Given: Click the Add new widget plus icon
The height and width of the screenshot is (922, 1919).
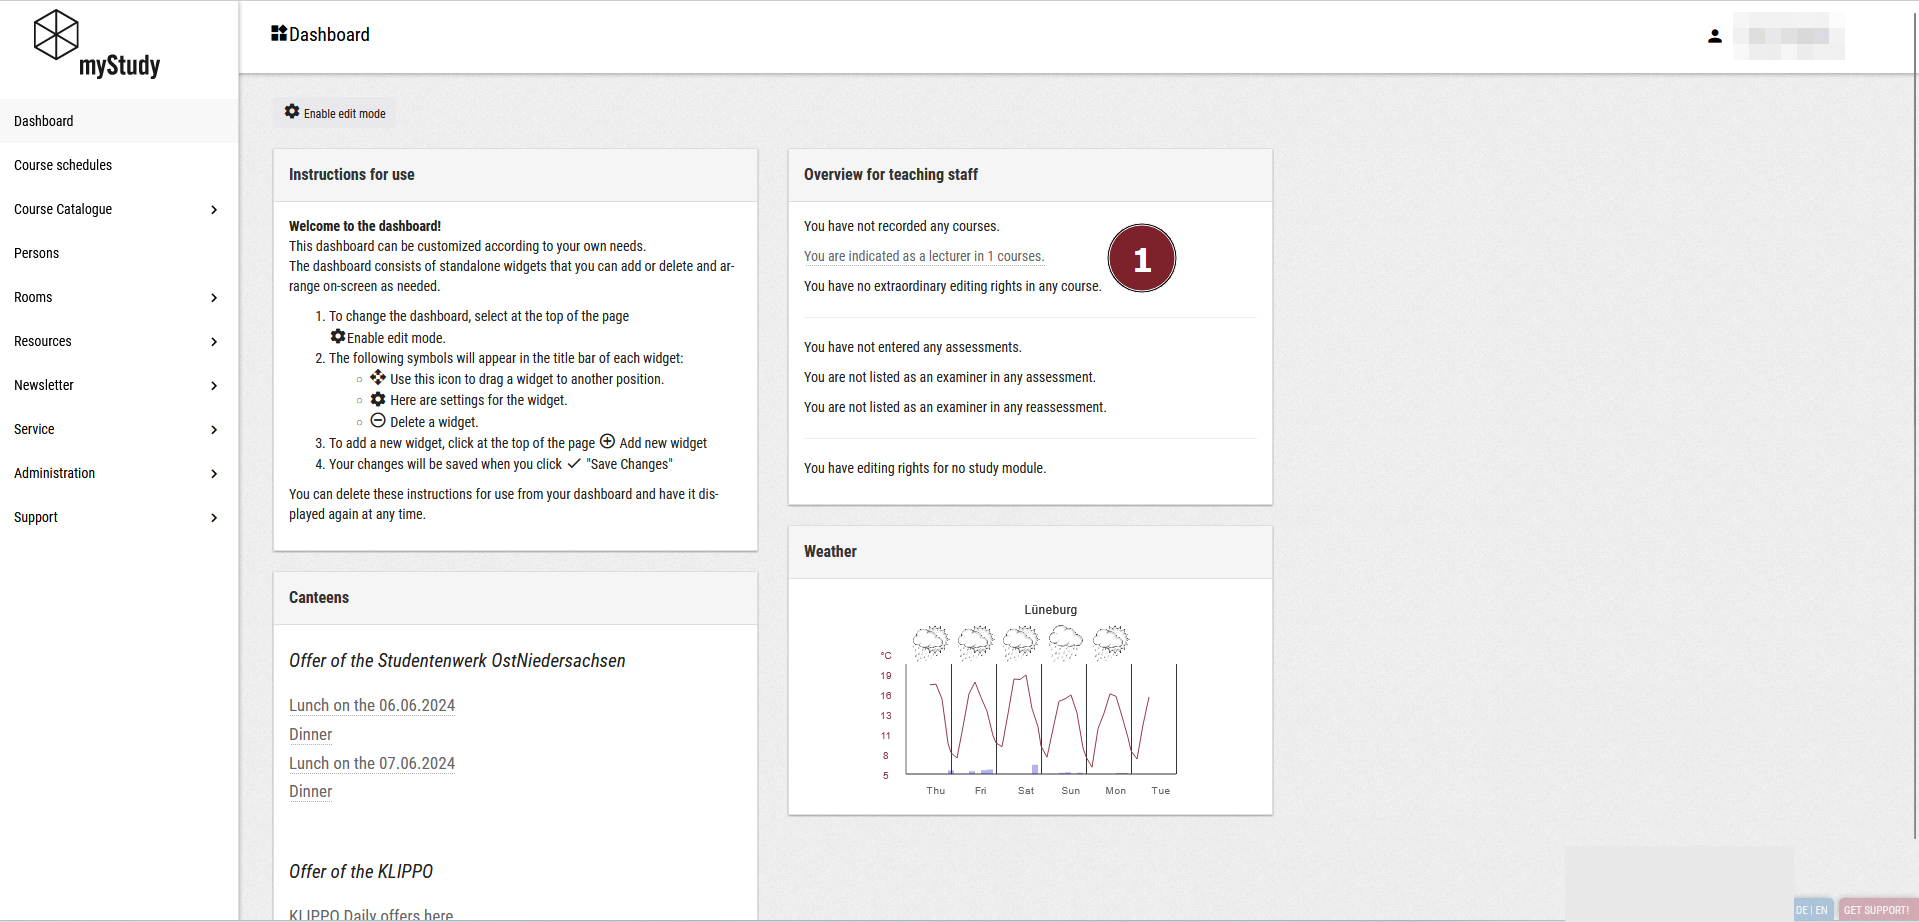Looking at the screenshot, I should [x=607, y=442].
